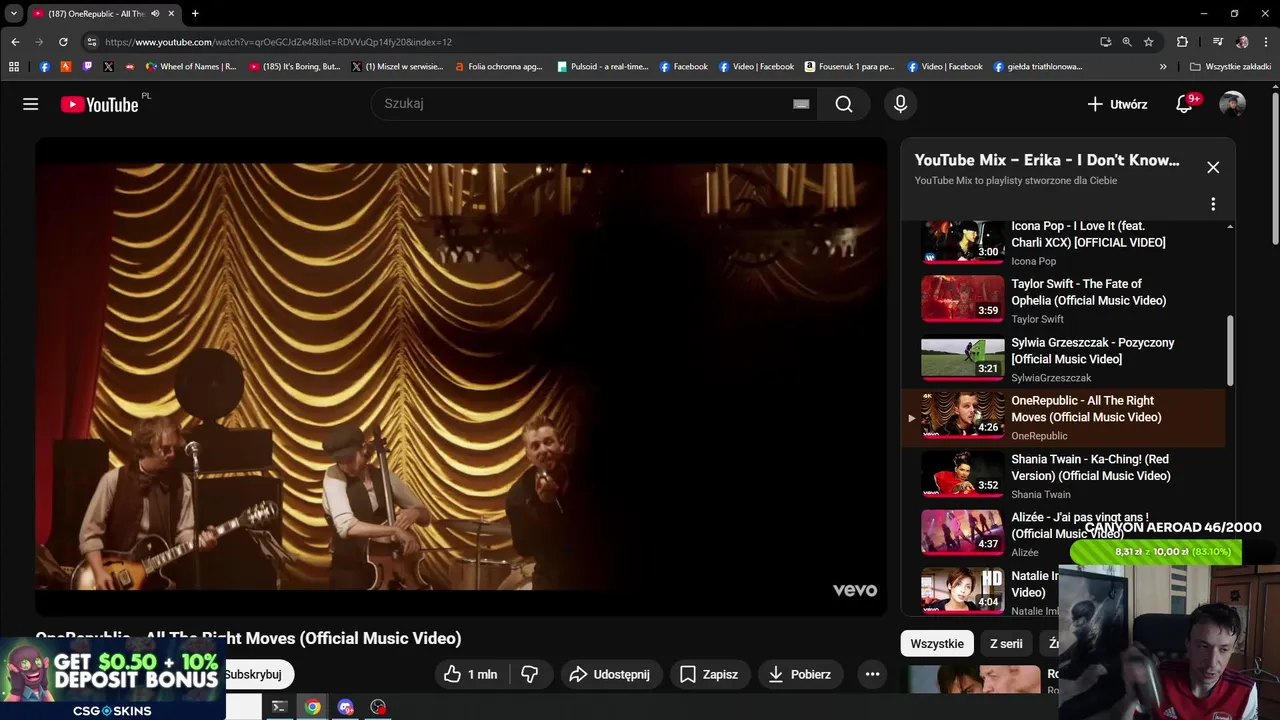Play Icona Pop - I Love It from playlist
Screen dimensions: 1280x720
click(x=1065, y=243)
